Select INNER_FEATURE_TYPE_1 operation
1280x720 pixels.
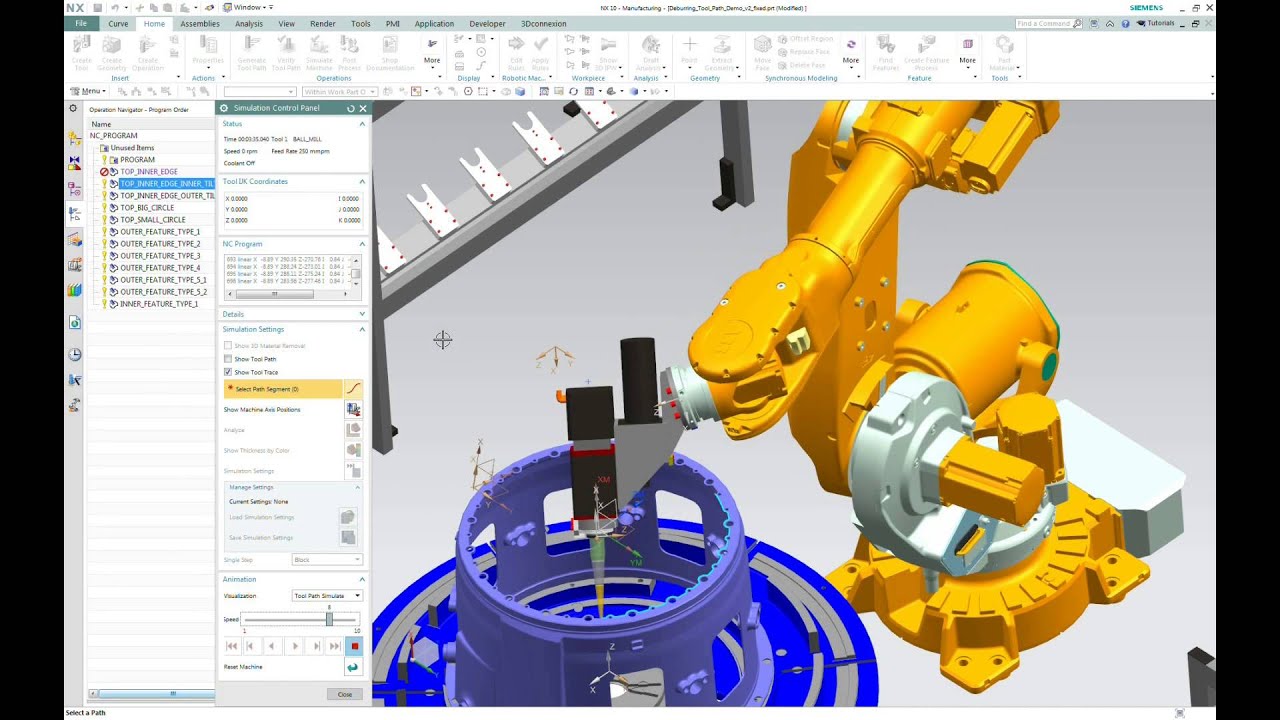pyautogui.click(x=158, y=304)
